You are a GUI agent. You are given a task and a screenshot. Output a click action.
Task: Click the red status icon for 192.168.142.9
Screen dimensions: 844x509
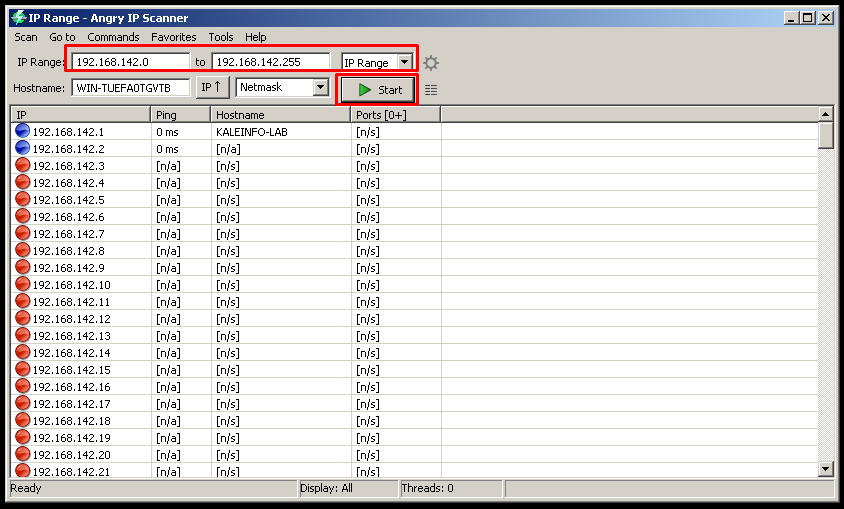pyautogui.click(x=23, y=267)
